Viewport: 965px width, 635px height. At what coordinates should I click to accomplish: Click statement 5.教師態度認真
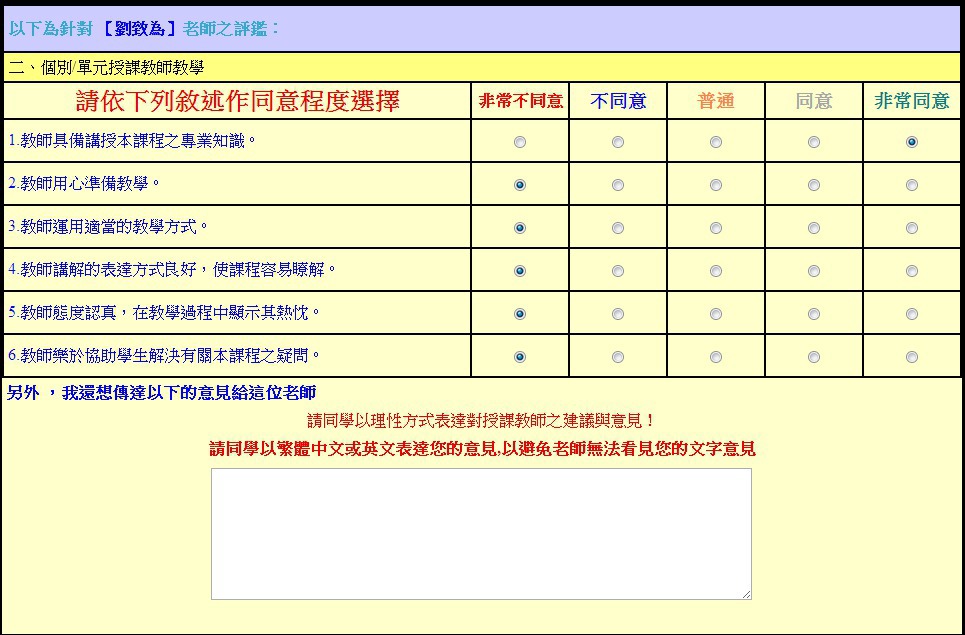pyautogui.click(x=164, y=313)
